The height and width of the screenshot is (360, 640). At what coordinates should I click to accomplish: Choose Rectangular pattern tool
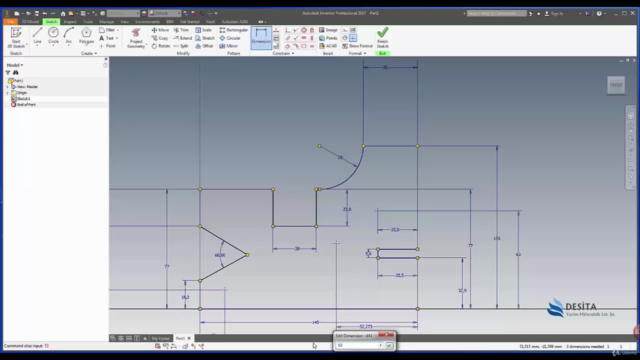coord(233,30)
